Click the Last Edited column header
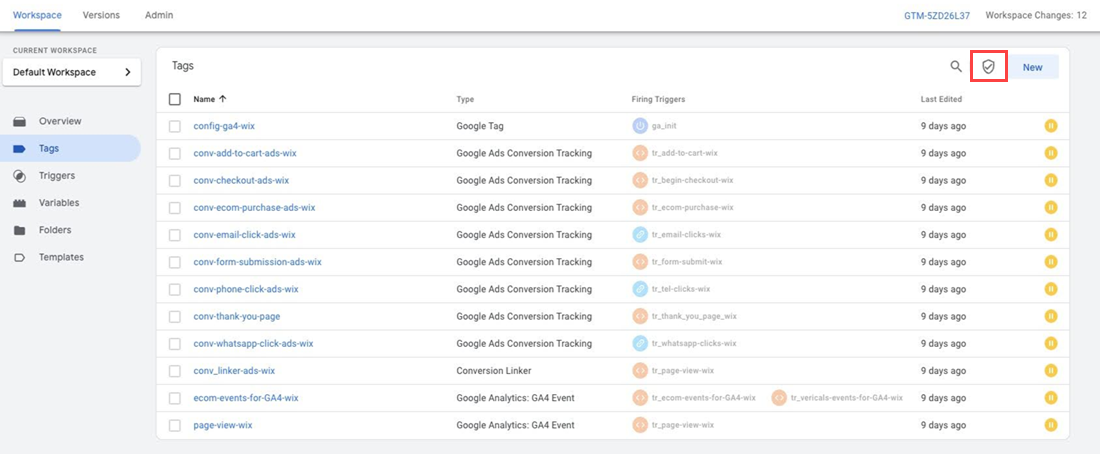The width and height of the screenshot is (1100, 454). coord(941,100)
